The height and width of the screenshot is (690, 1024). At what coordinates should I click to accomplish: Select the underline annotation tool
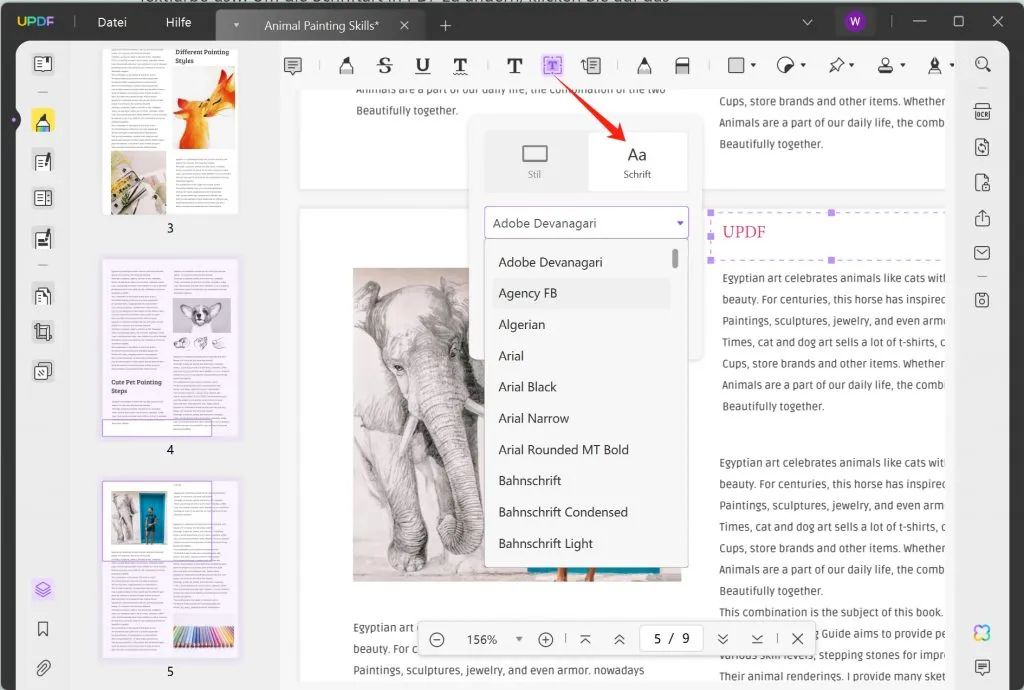coord(423,66)
